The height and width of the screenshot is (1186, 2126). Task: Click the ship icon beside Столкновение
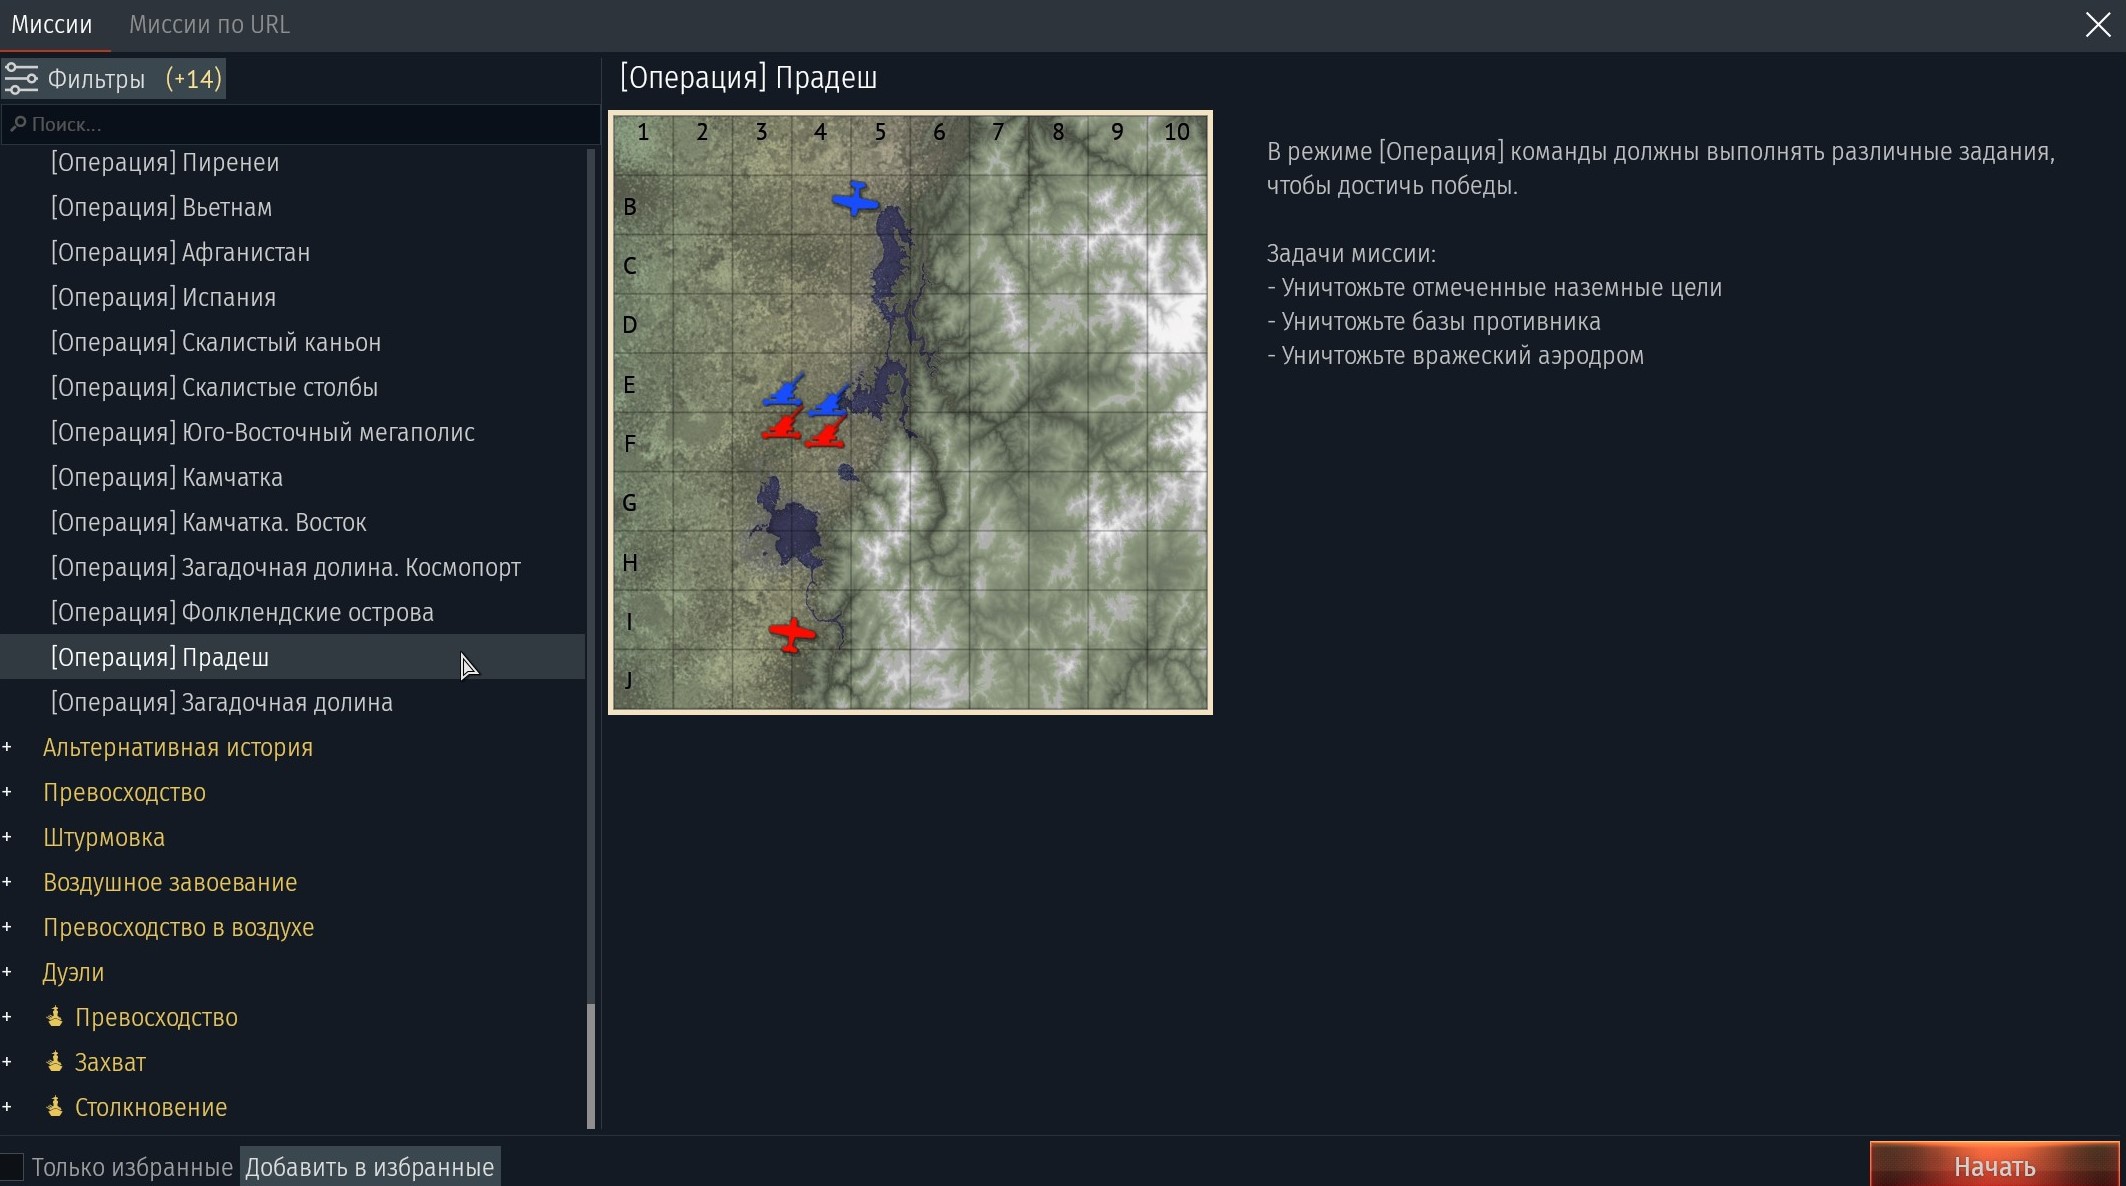pyautogui.click(x=55, y=1106)
